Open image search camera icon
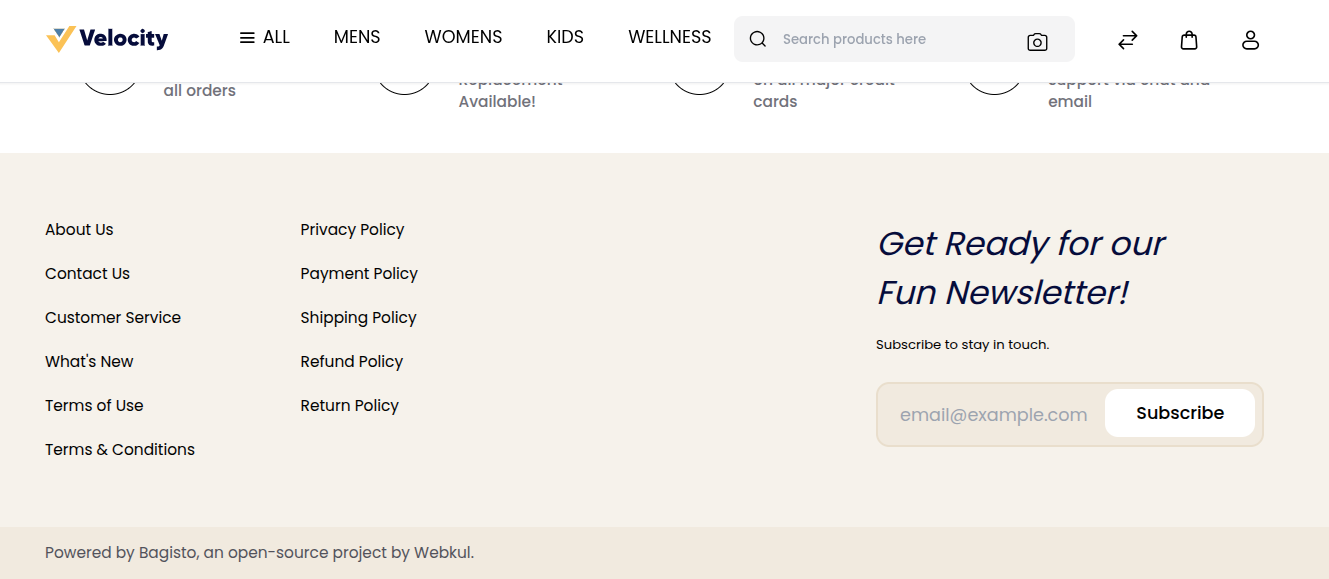1329x579 pixels. [1037, 41]
